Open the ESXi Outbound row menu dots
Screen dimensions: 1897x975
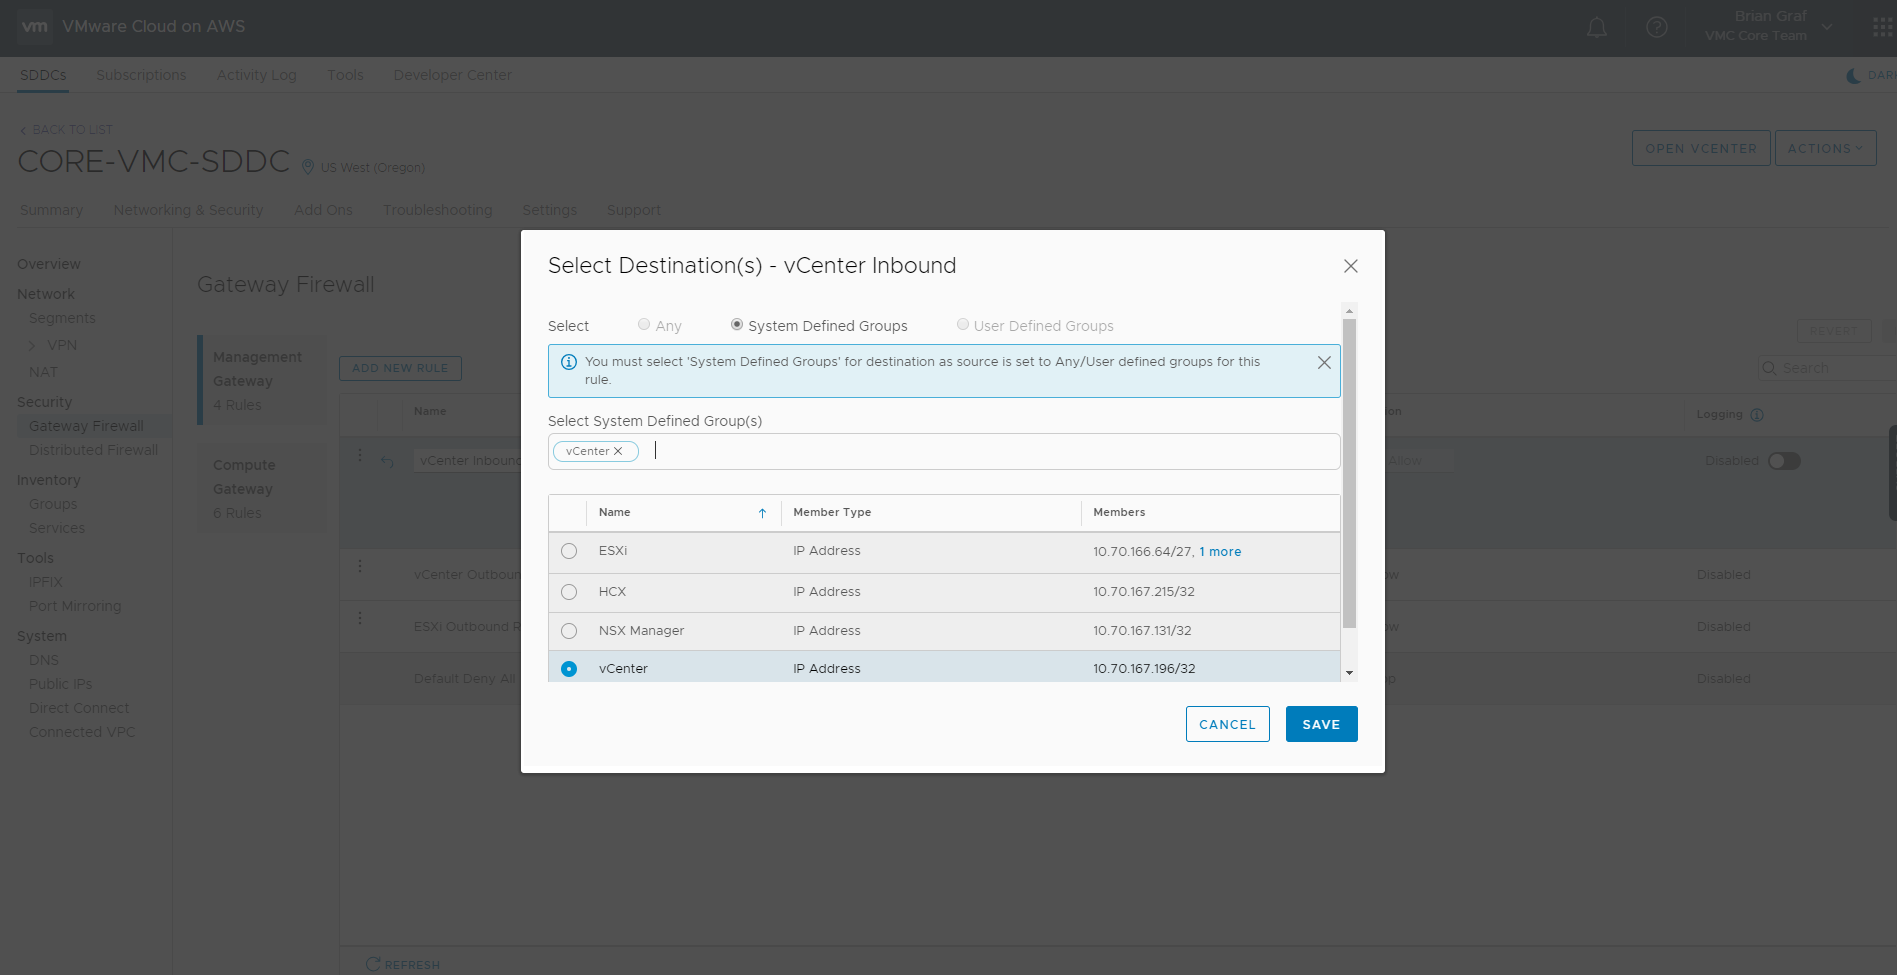[360, 618]
